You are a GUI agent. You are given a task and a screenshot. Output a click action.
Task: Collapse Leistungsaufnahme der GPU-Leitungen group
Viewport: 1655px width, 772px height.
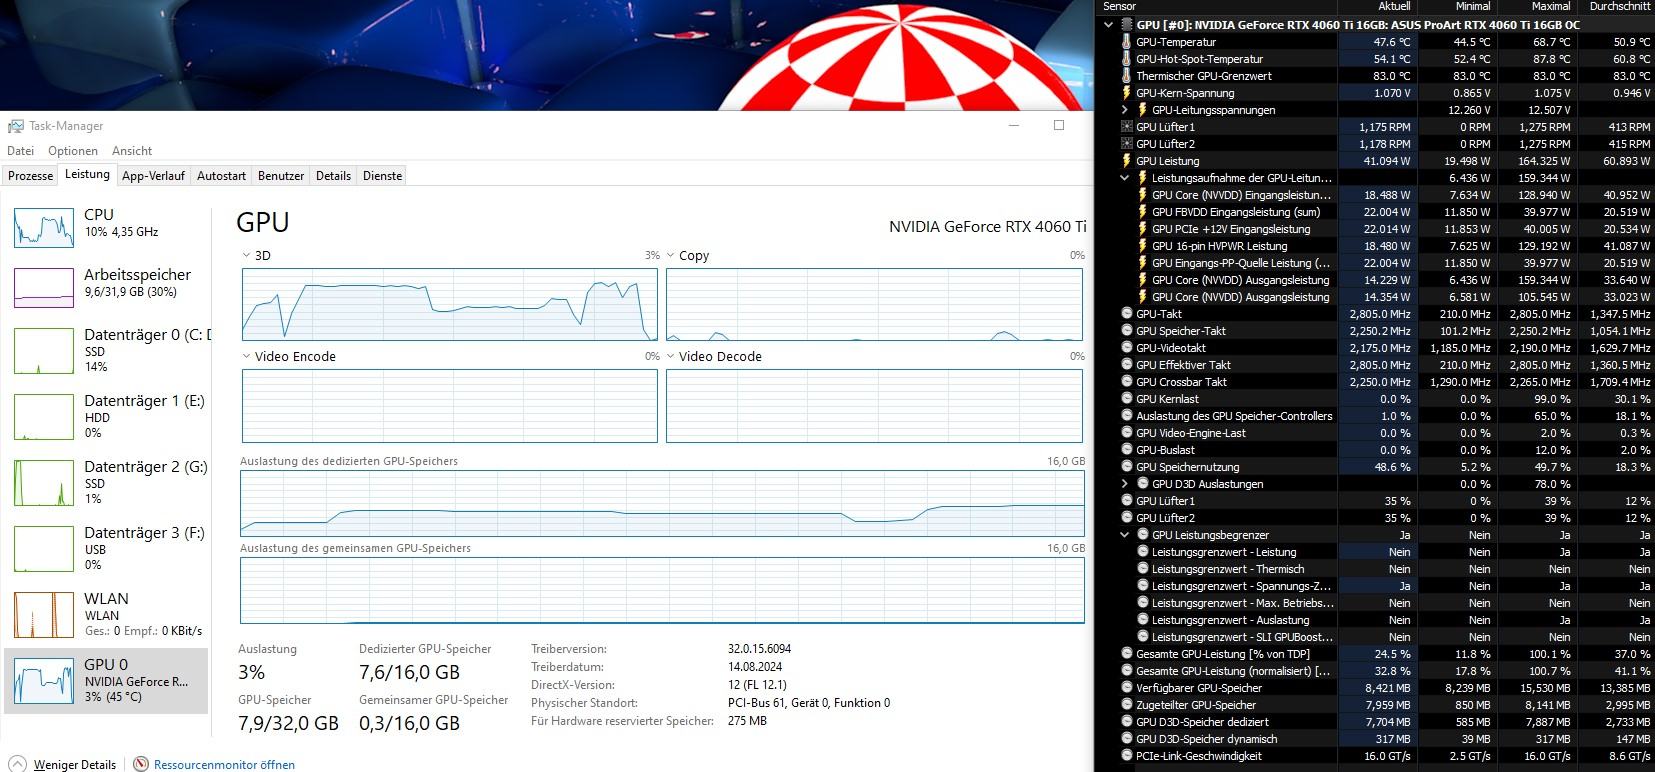pos(1125,178)
